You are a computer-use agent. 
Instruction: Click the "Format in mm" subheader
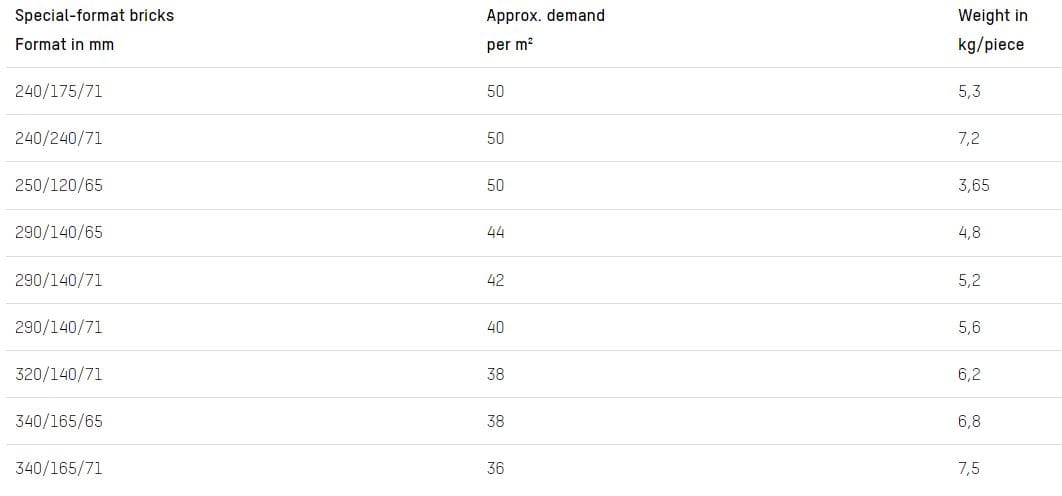64,45
